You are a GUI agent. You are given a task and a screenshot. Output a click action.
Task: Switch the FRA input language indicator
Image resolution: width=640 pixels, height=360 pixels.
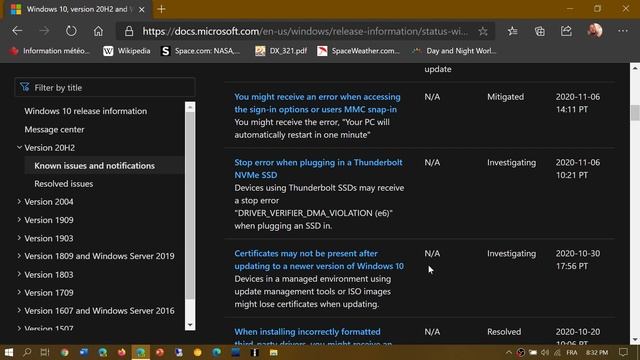click(x=572, y=352)
